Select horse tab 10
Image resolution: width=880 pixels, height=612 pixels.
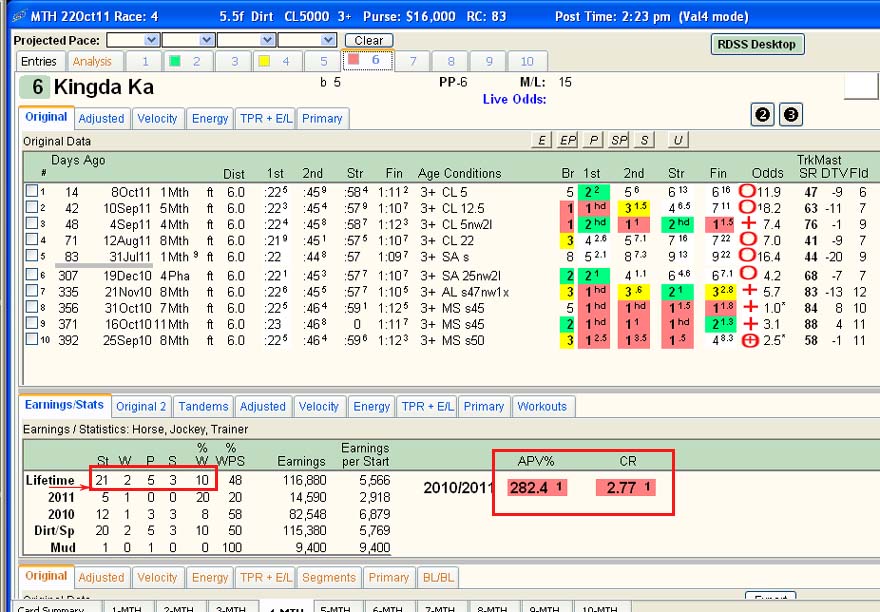tap(527, 61)
